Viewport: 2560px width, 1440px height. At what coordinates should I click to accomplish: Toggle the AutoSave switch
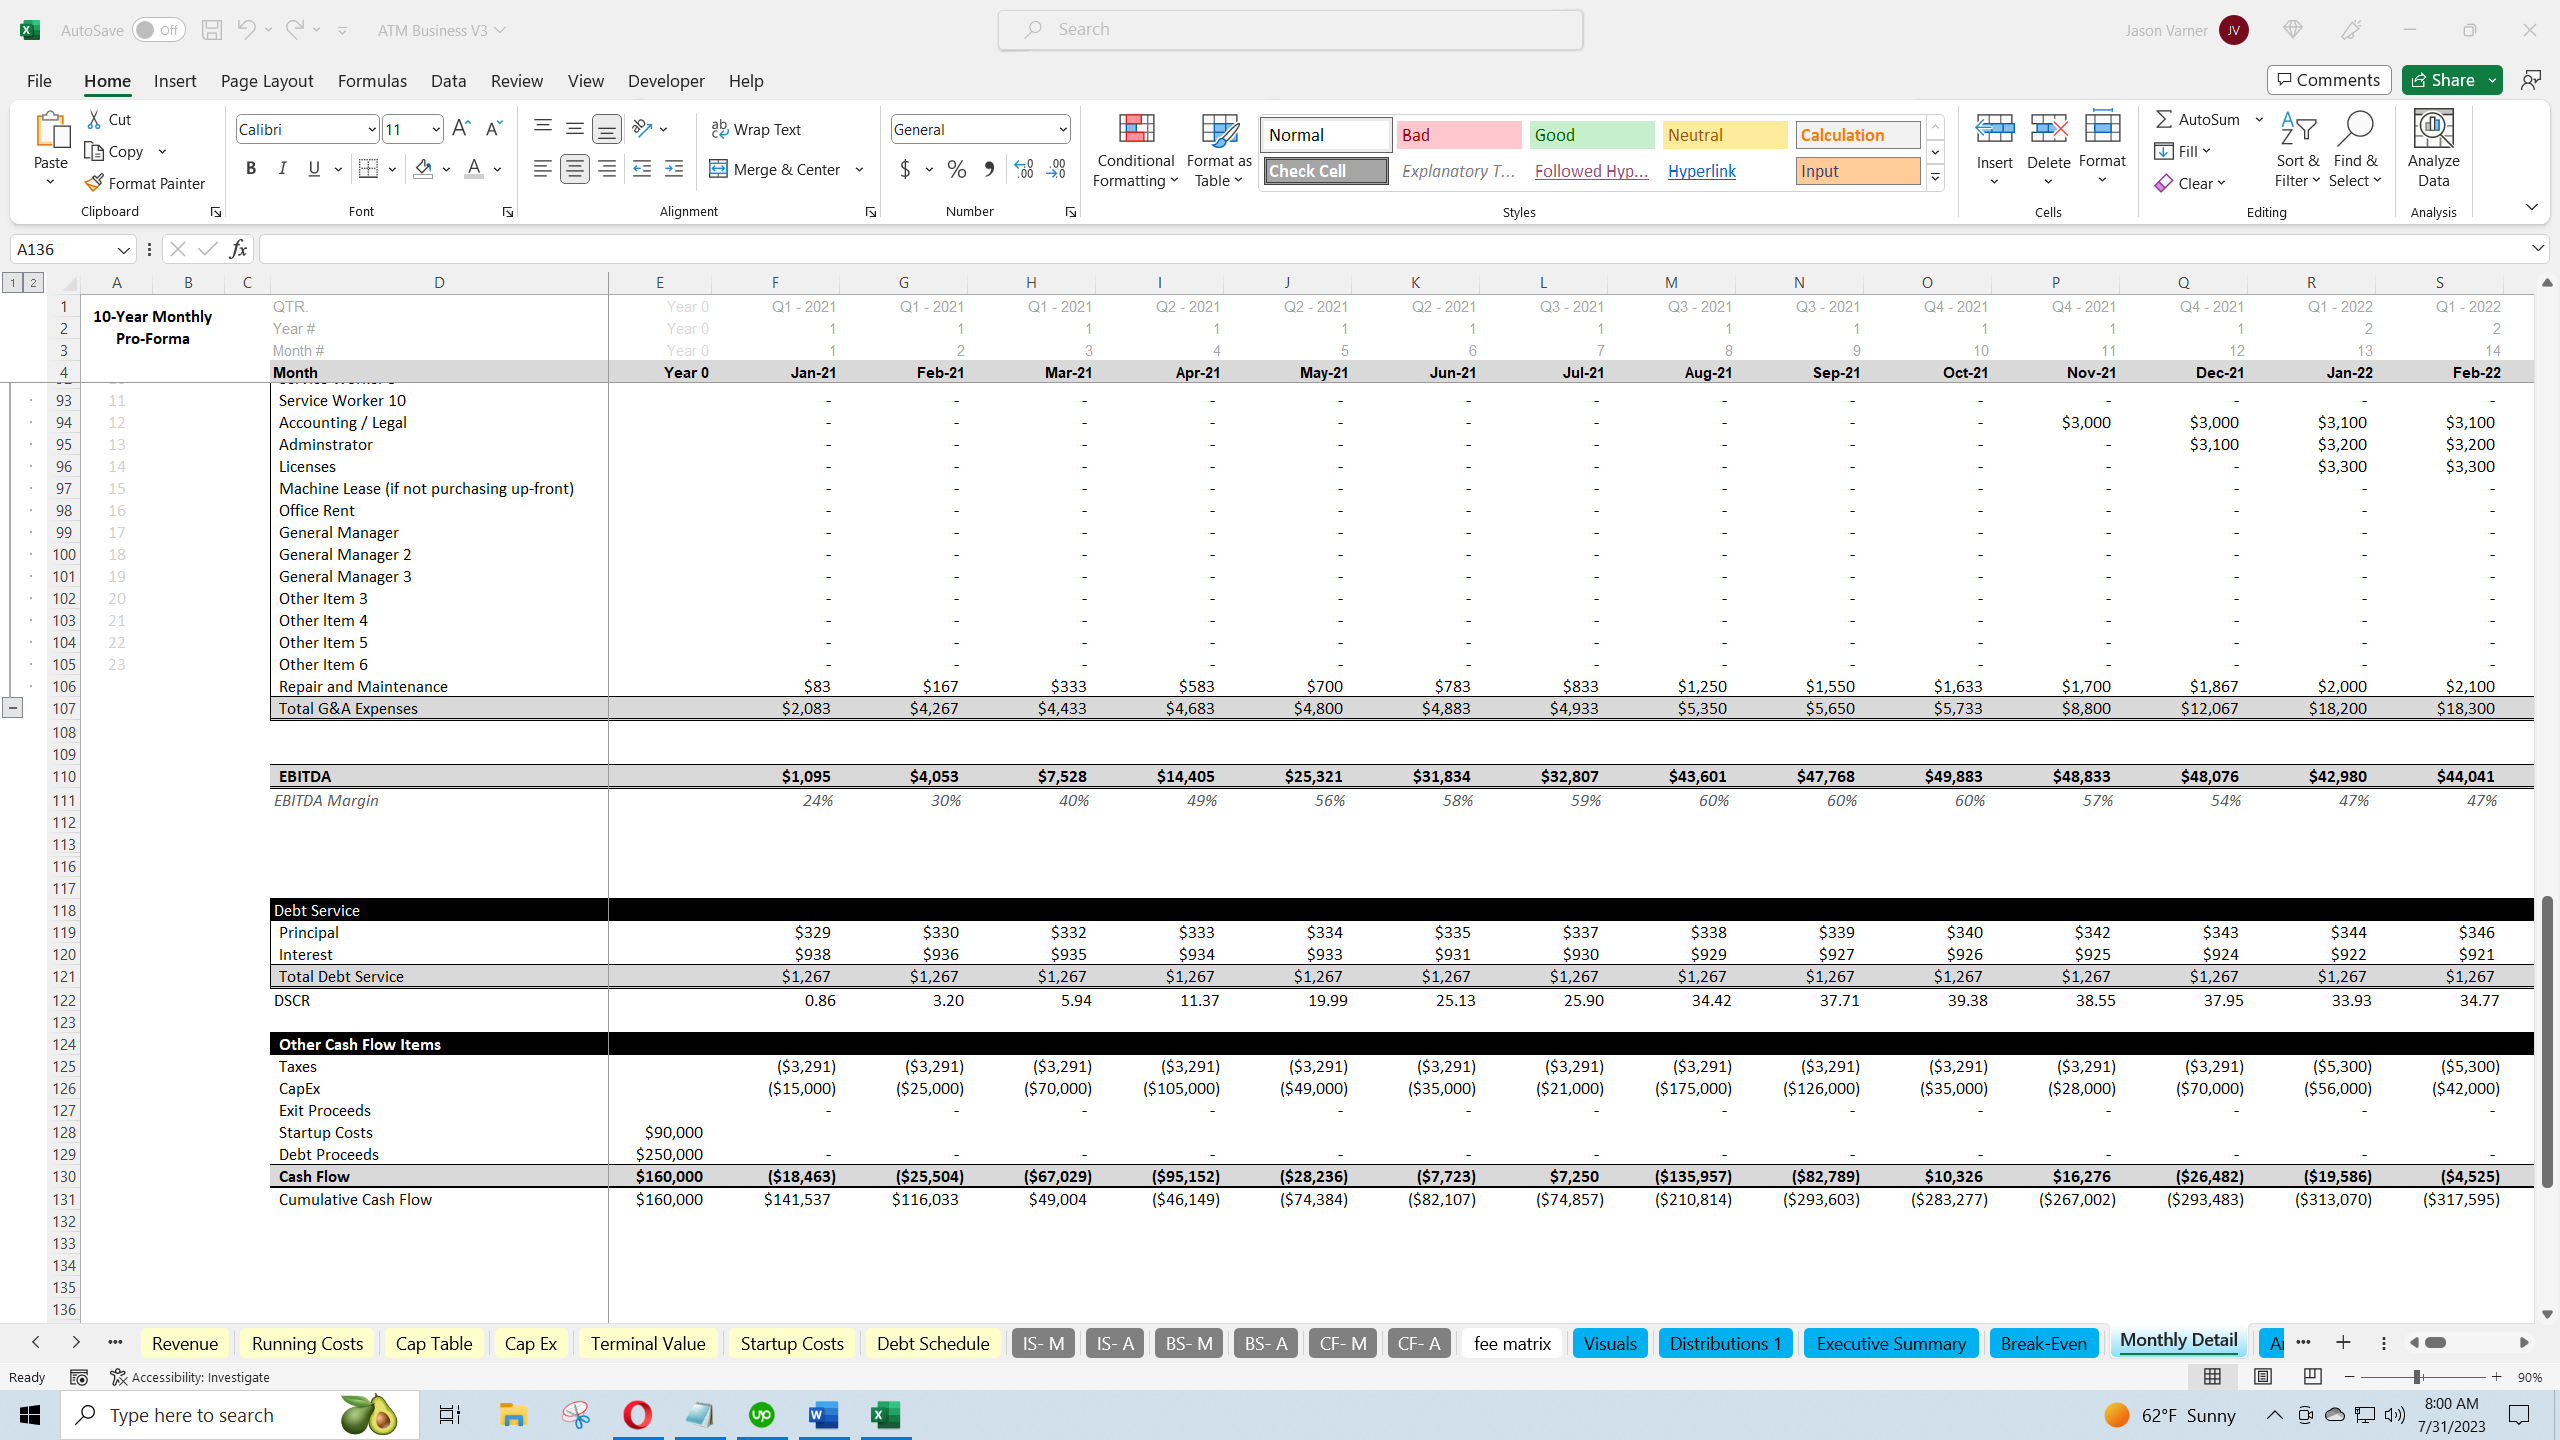tap(159, 30)
